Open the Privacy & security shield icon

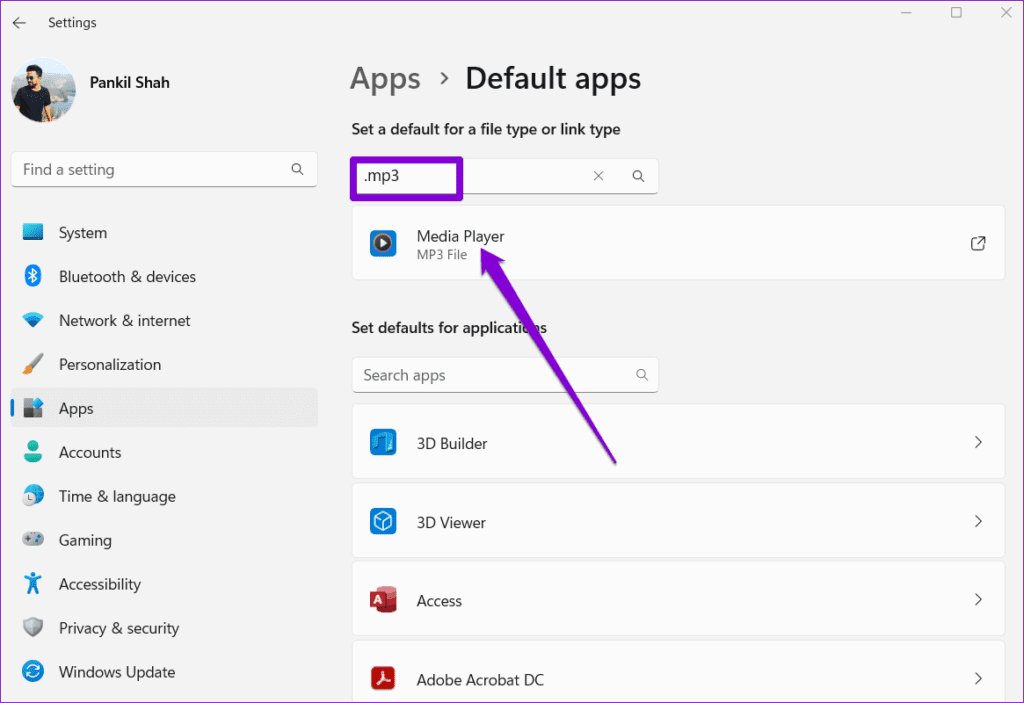[33, 628]
